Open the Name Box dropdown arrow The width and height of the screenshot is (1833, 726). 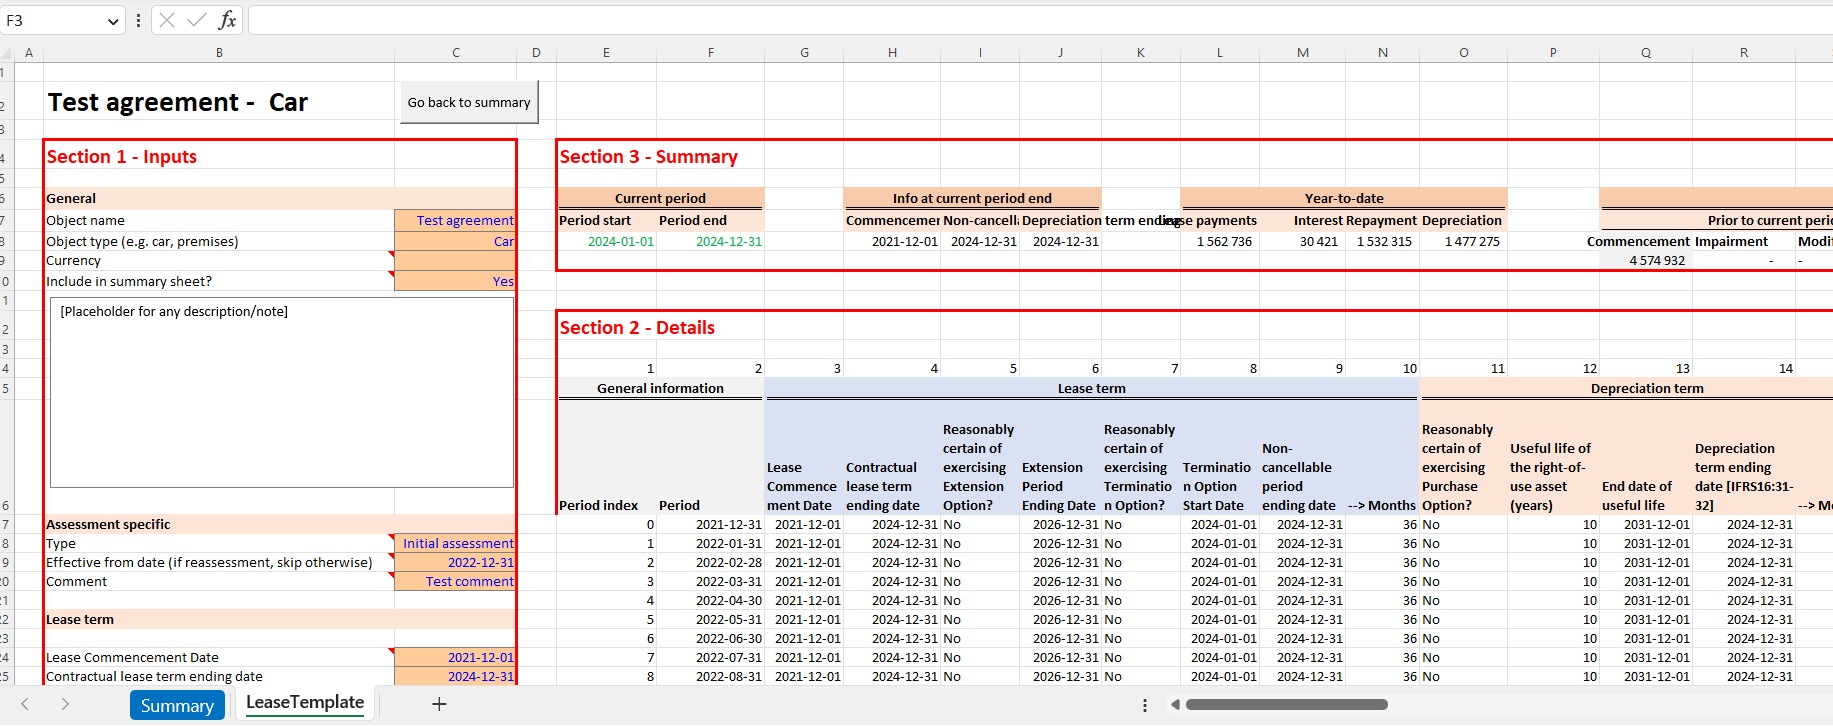click(x=113, y=21)
